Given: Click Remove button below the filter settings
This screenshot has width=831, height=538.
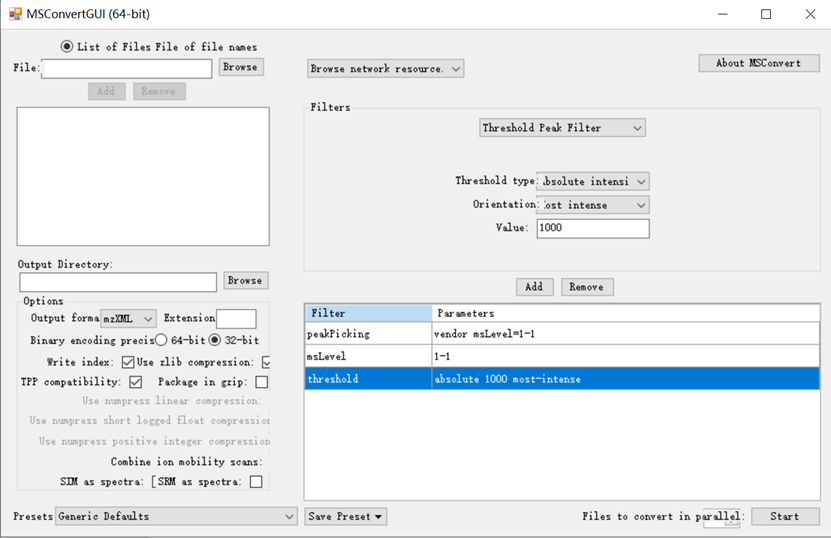Looking at the screenshot, I should pyautogui.click(x=586, y=287).
